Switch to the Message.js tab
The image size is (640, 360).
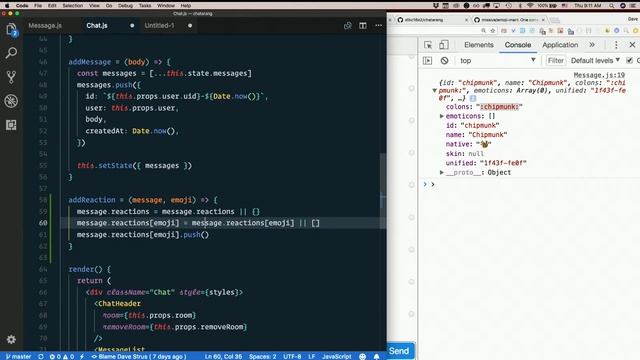(x=45, y=26)
